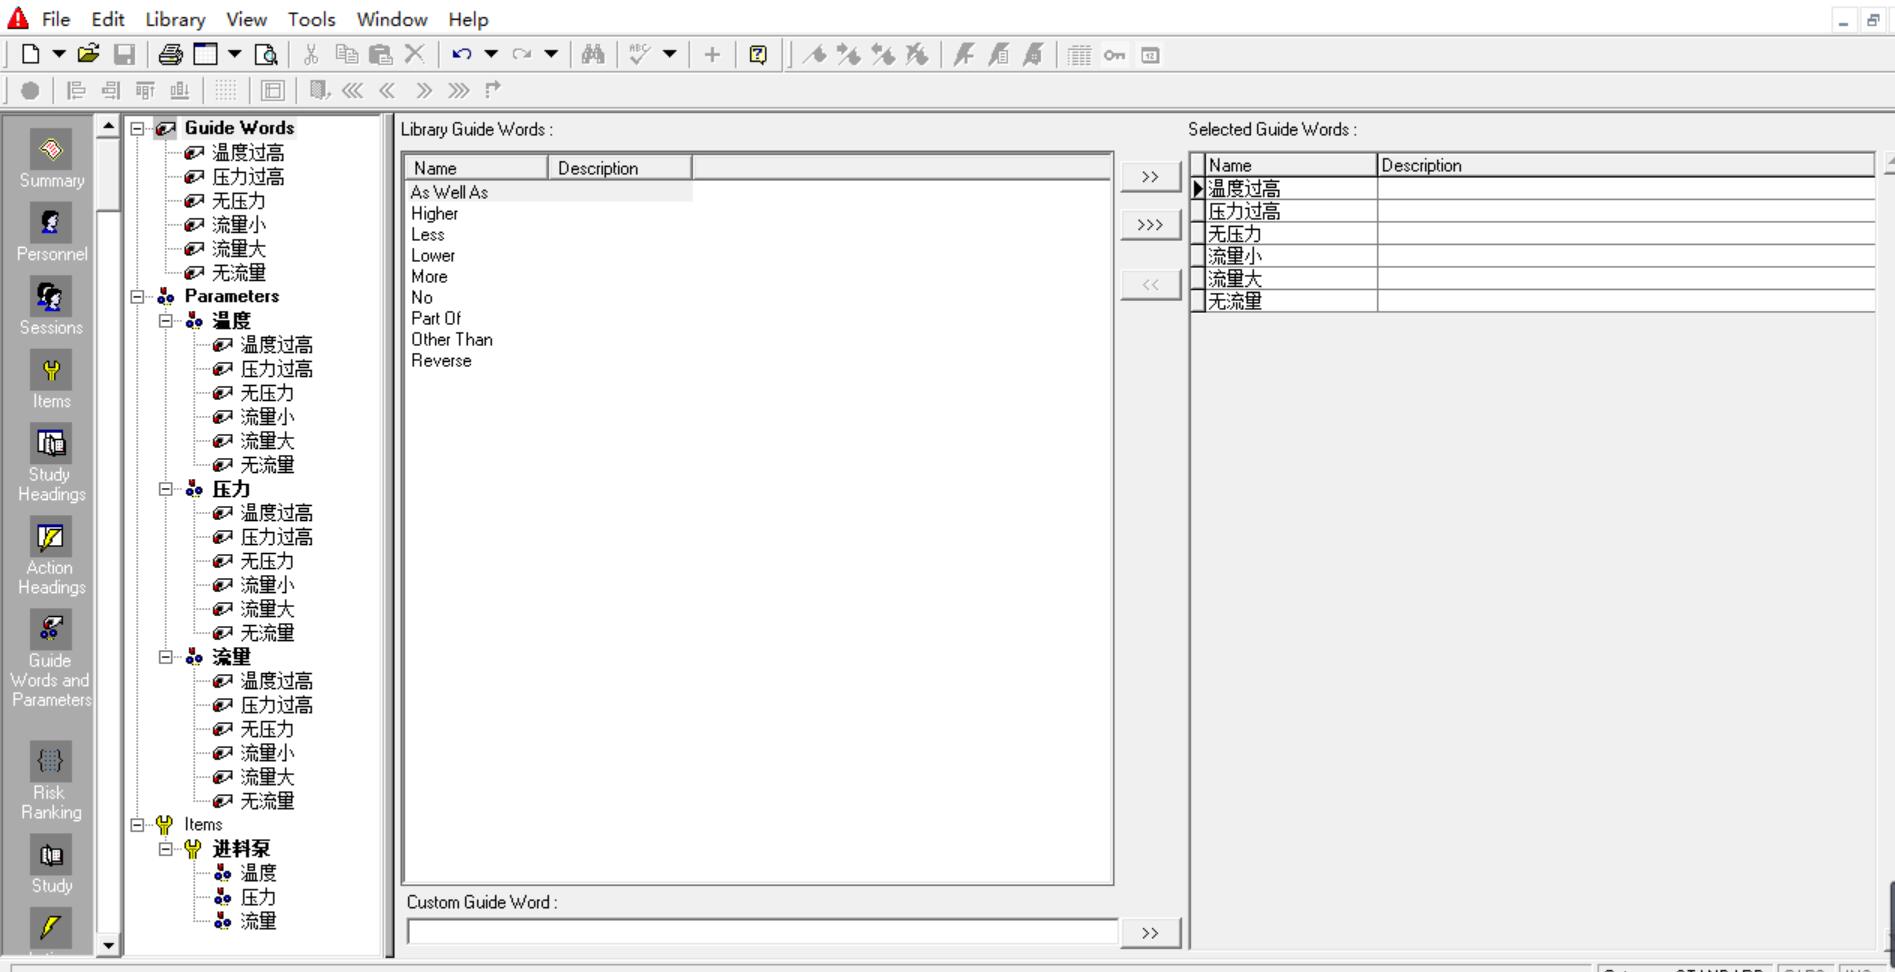Collapse the 流量 parameter node

click(x=165, y=657)
